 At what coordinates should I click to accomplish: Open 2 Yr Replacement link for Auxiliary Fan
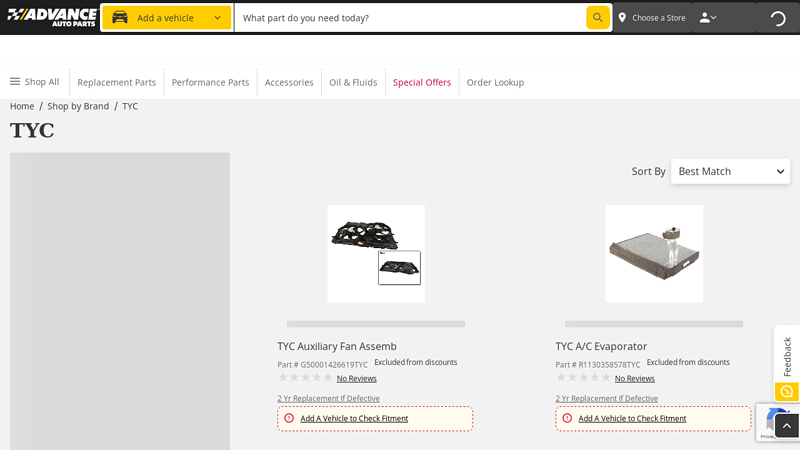(329, 398)
